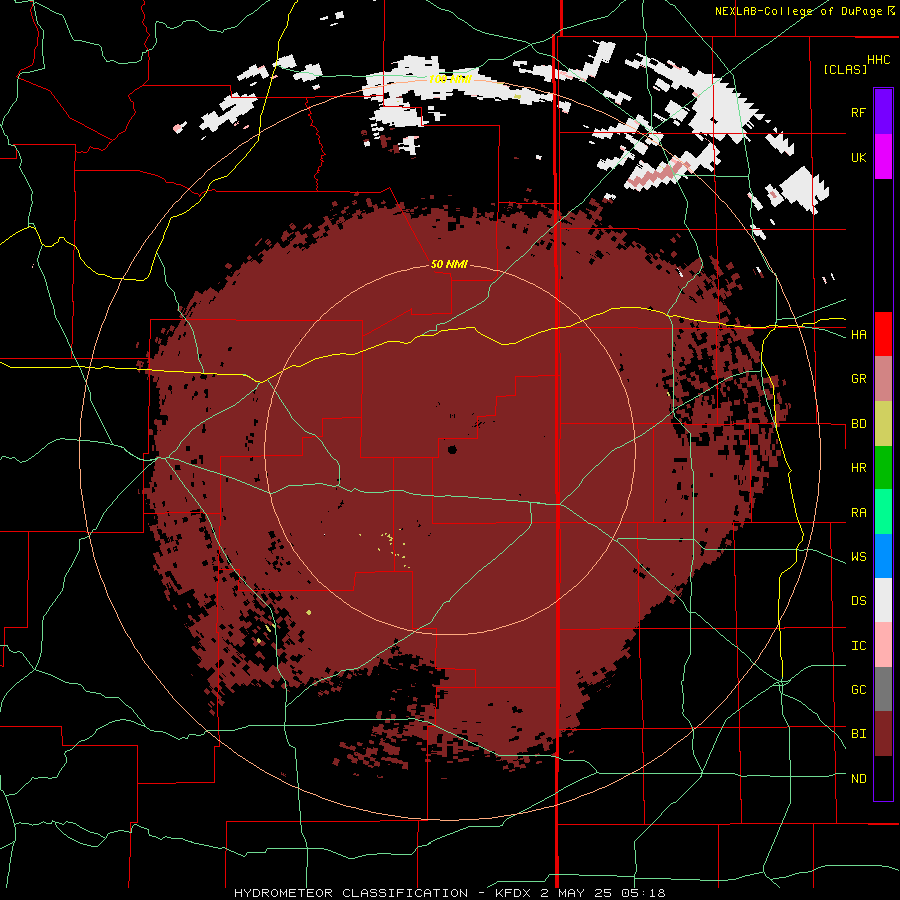Click the RF legend label

858,112
